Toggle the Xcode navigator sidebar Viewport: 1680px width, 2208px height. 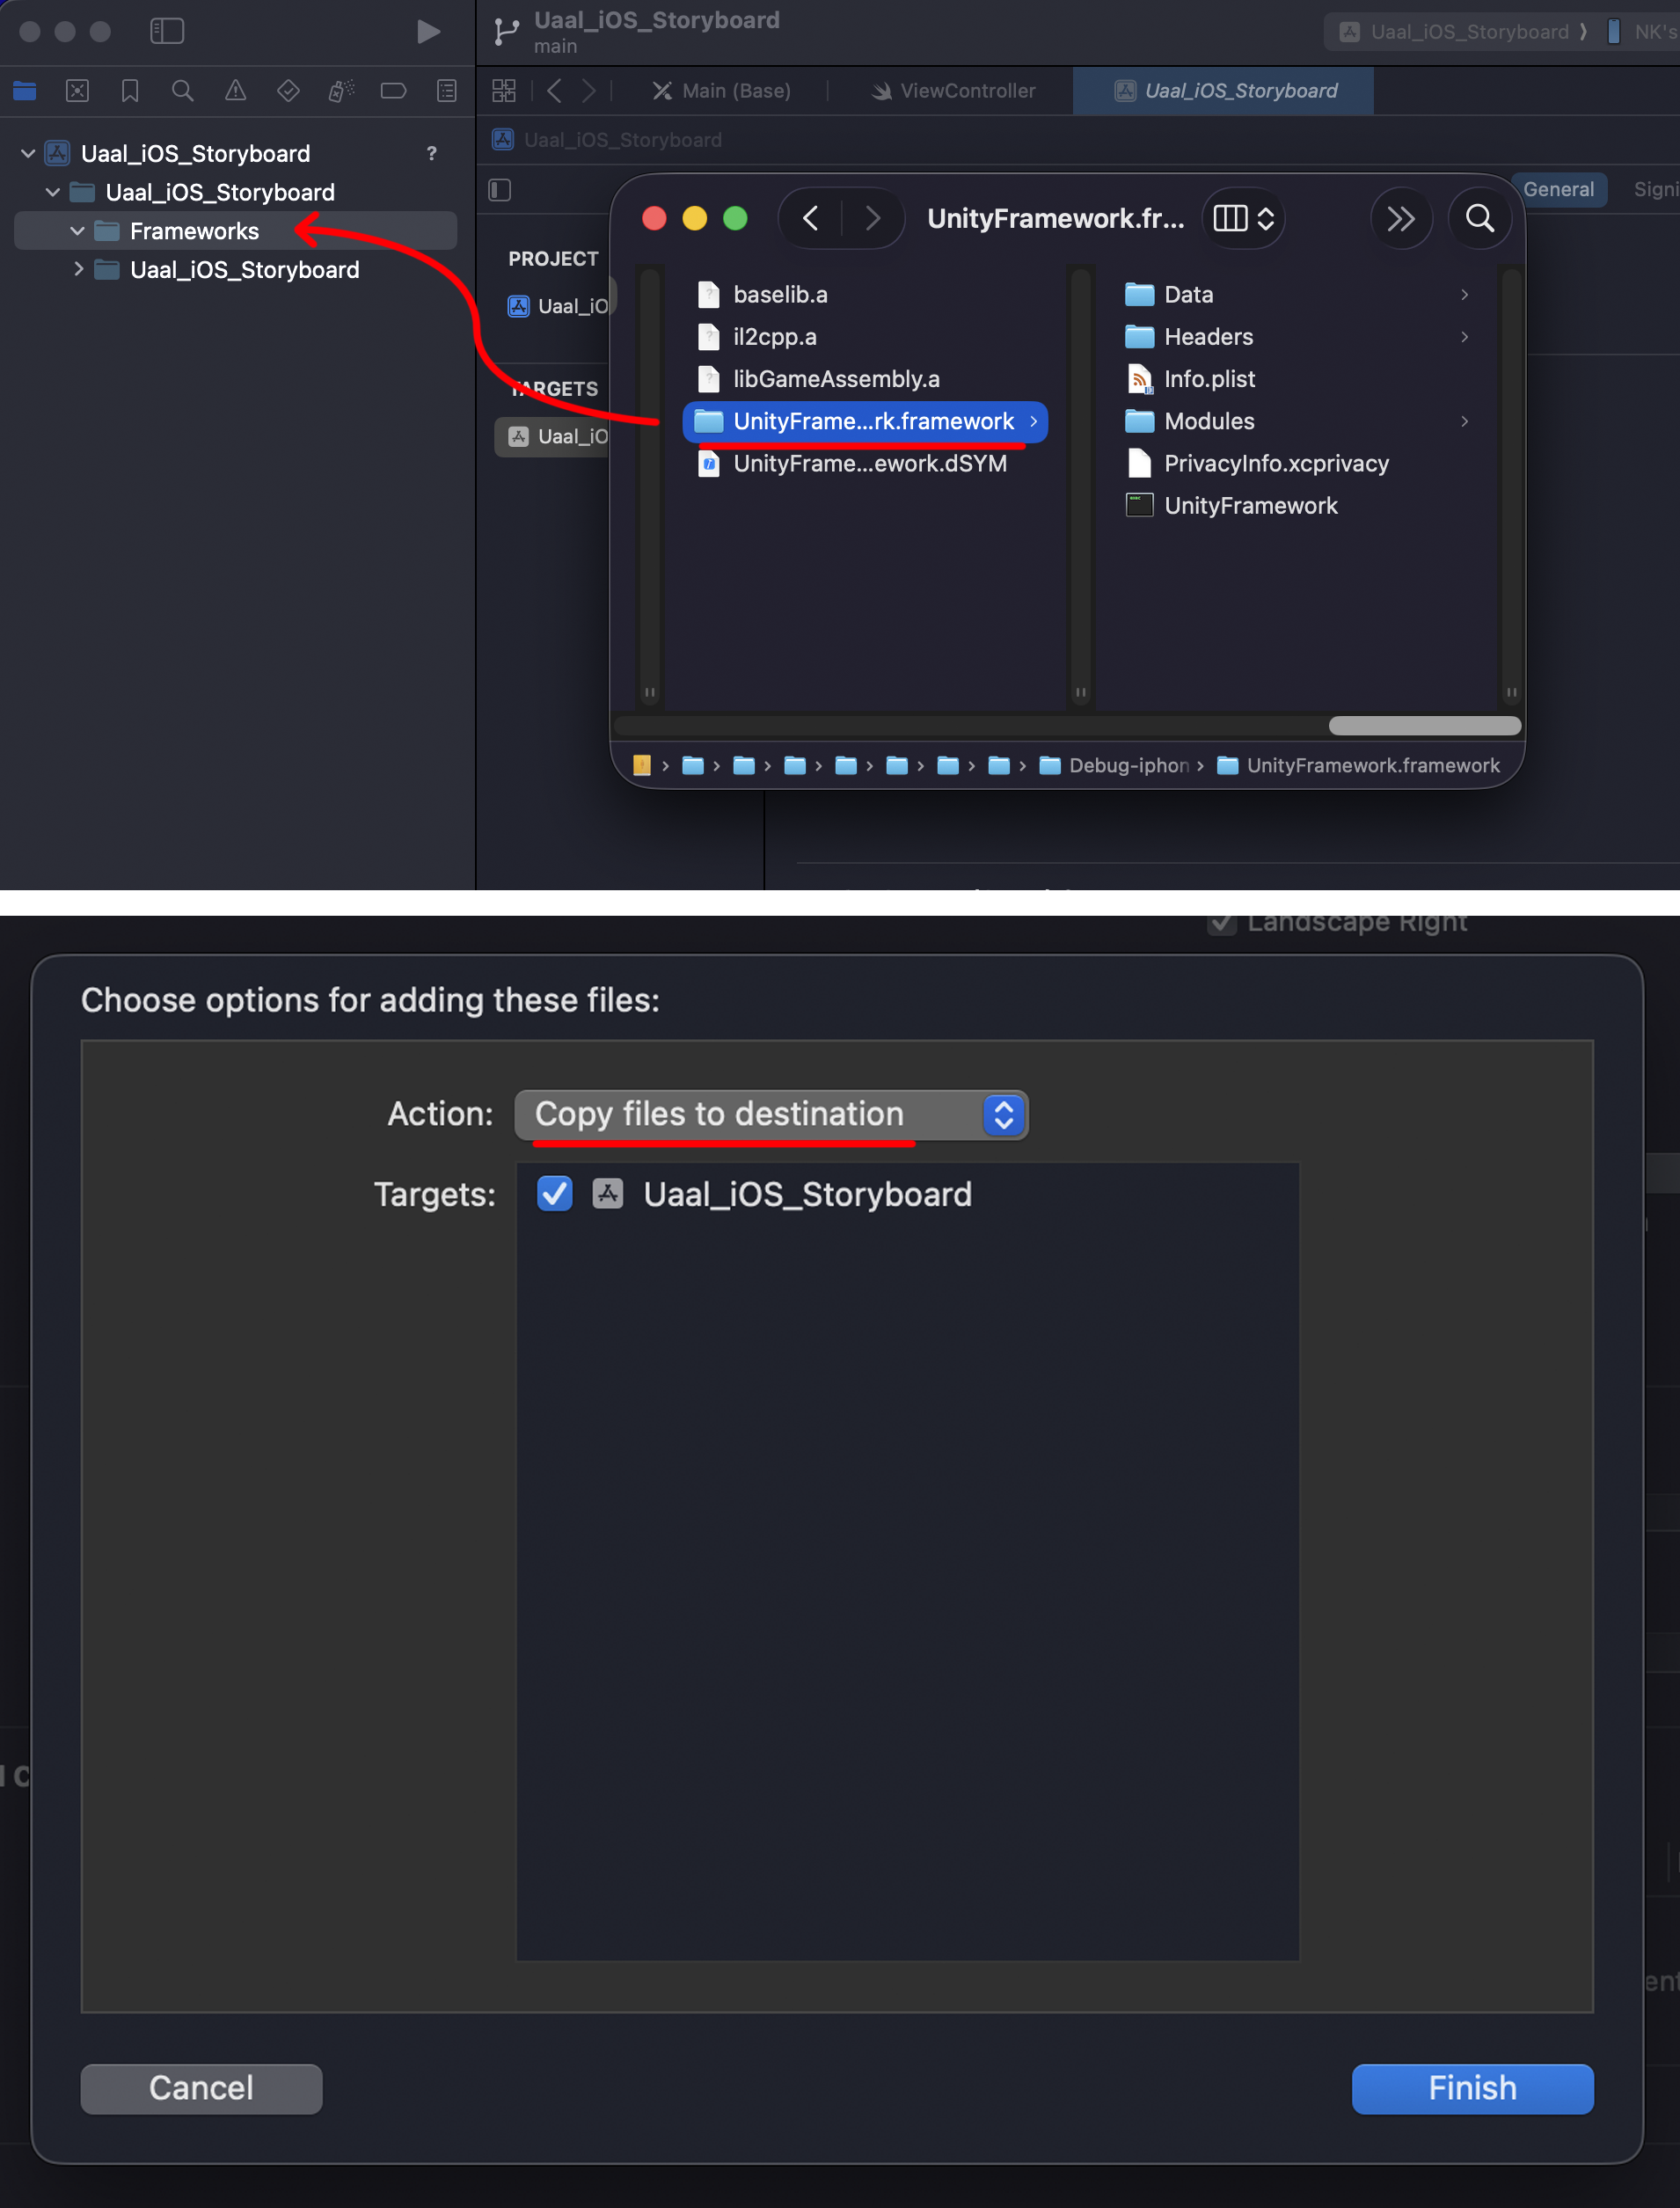pyautogui.click(x=167, y=31)
